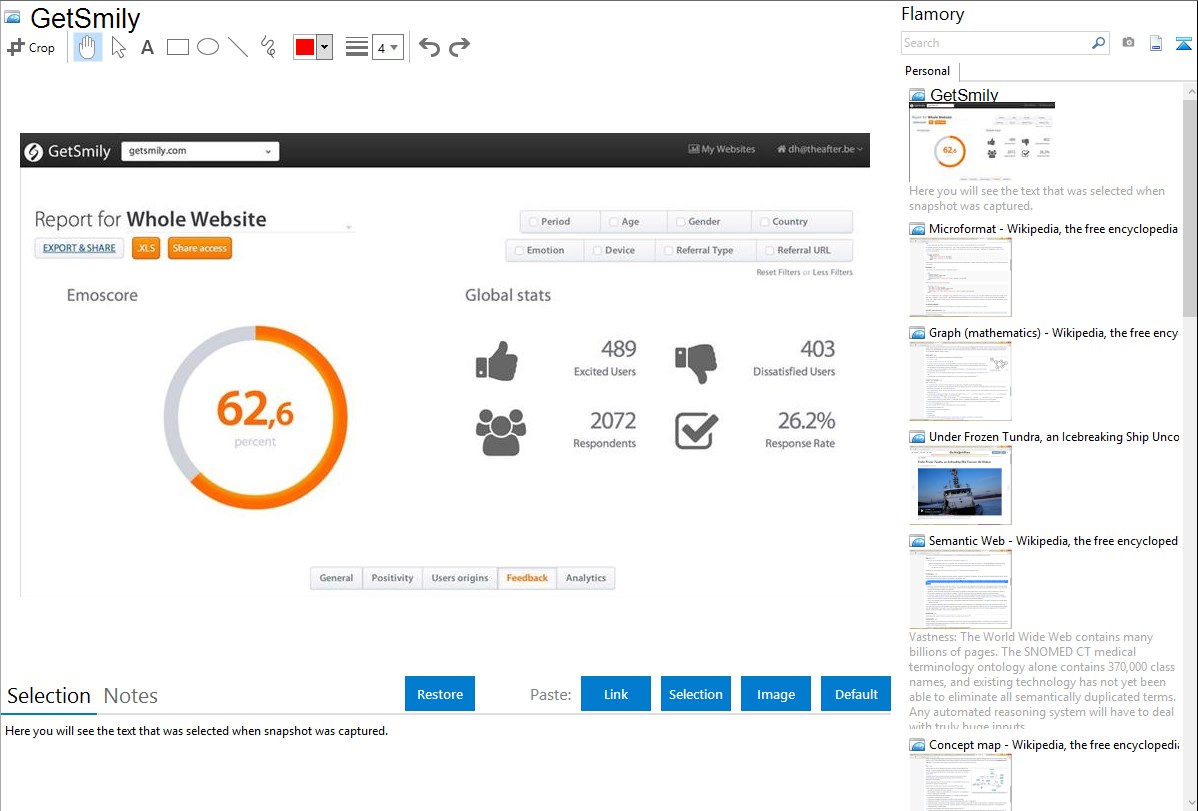Tick the Age filter checkbox
Screen dimensions: 1198x811
click(614, 222)
